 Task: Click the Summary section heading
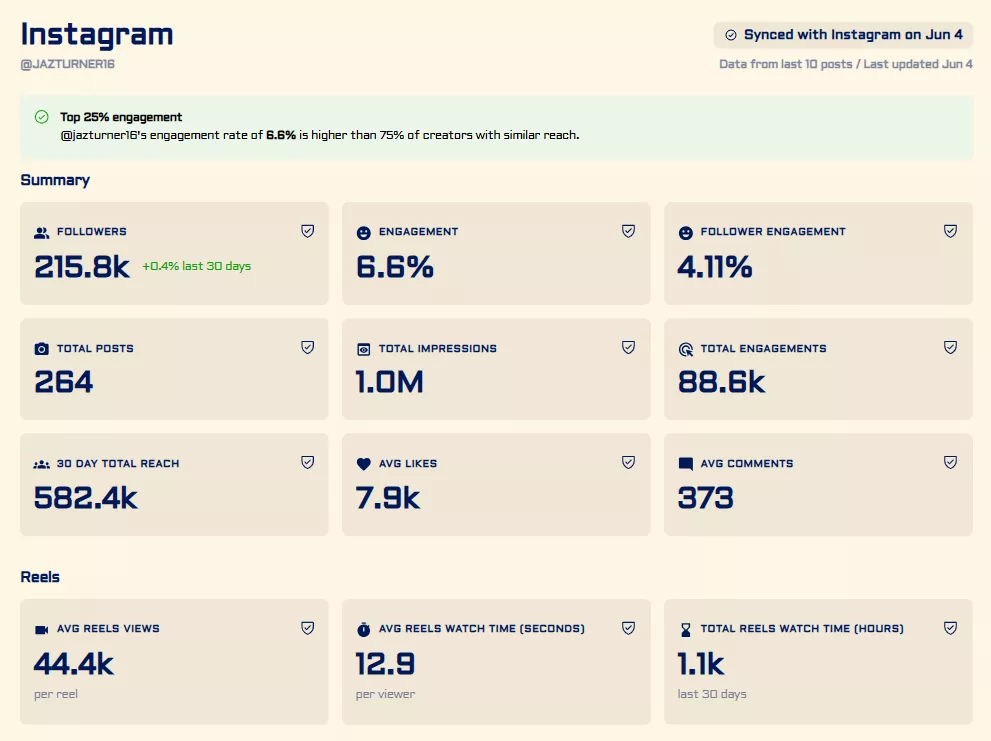55,180
